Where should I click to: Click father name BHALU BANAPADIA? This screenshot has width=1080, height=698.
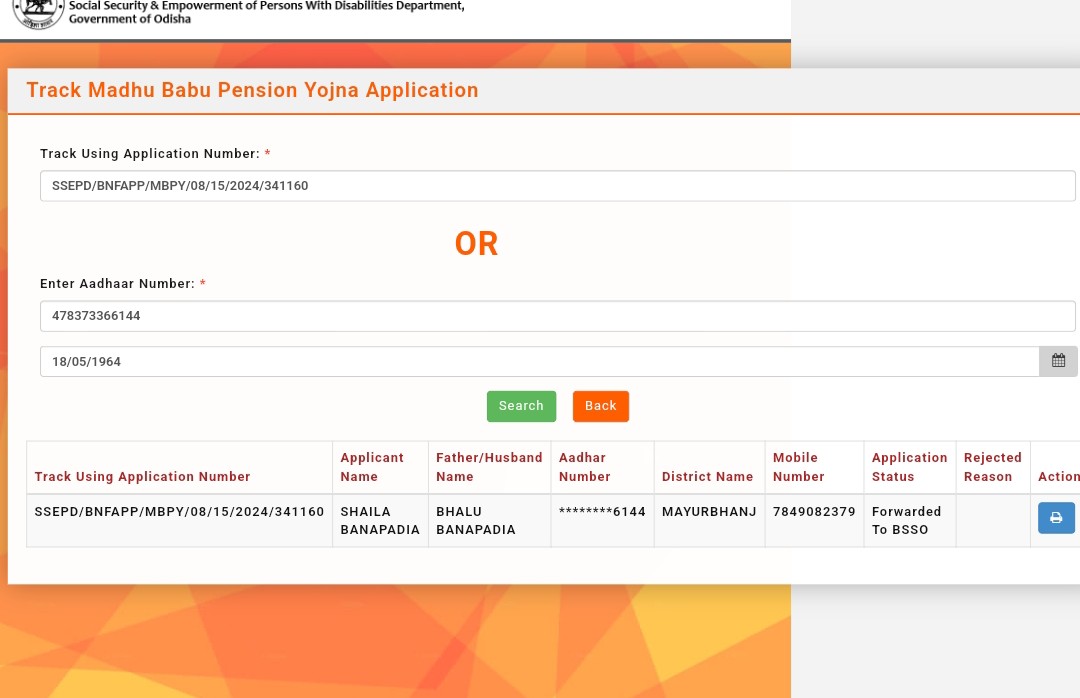pos(475,521)
